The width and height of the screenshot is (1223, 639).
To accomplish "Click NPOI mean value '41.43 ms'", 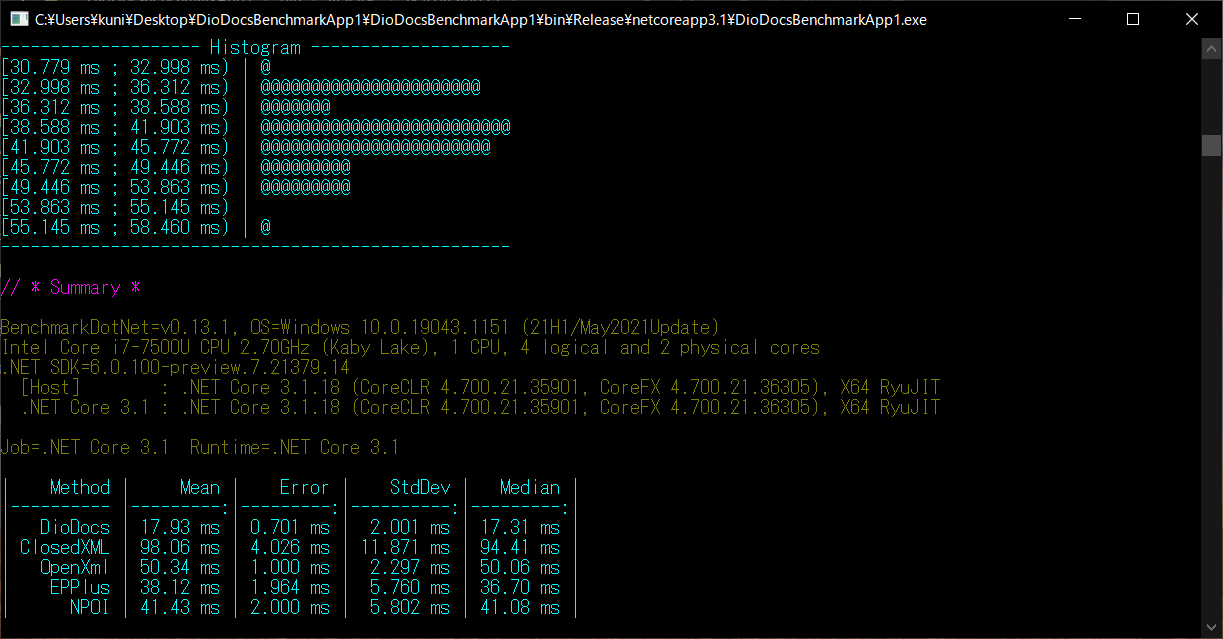I will [x=180, y=607].
